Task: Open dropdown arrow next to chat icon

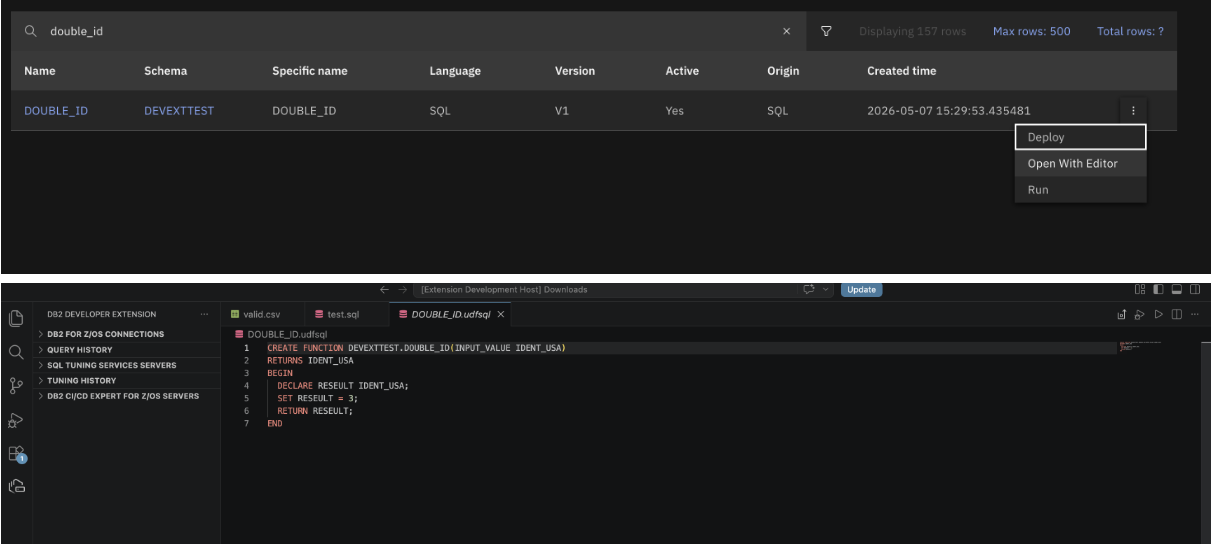Action: pos(826,290)
